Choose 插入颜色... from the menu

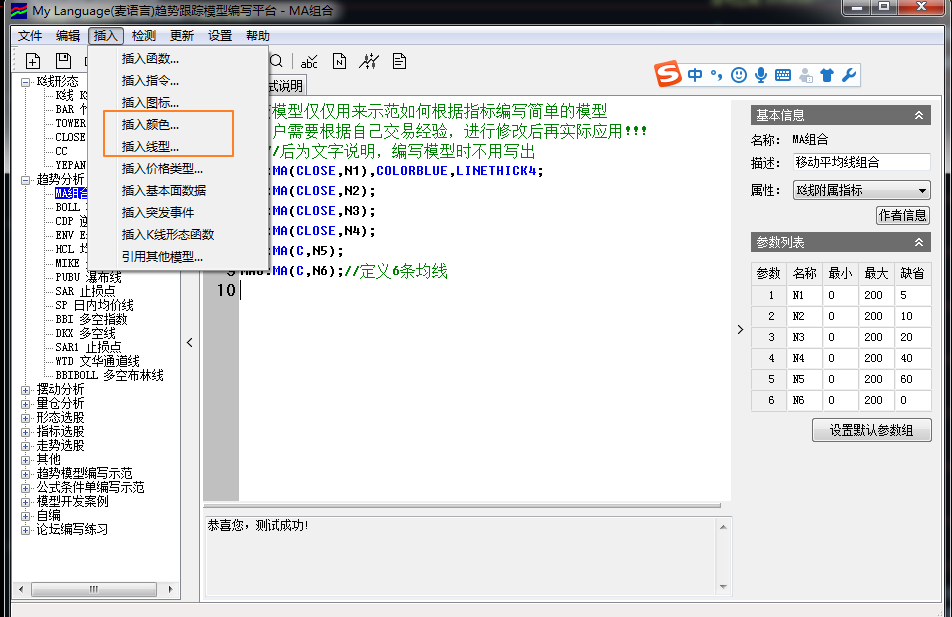[x=150, y=125]
